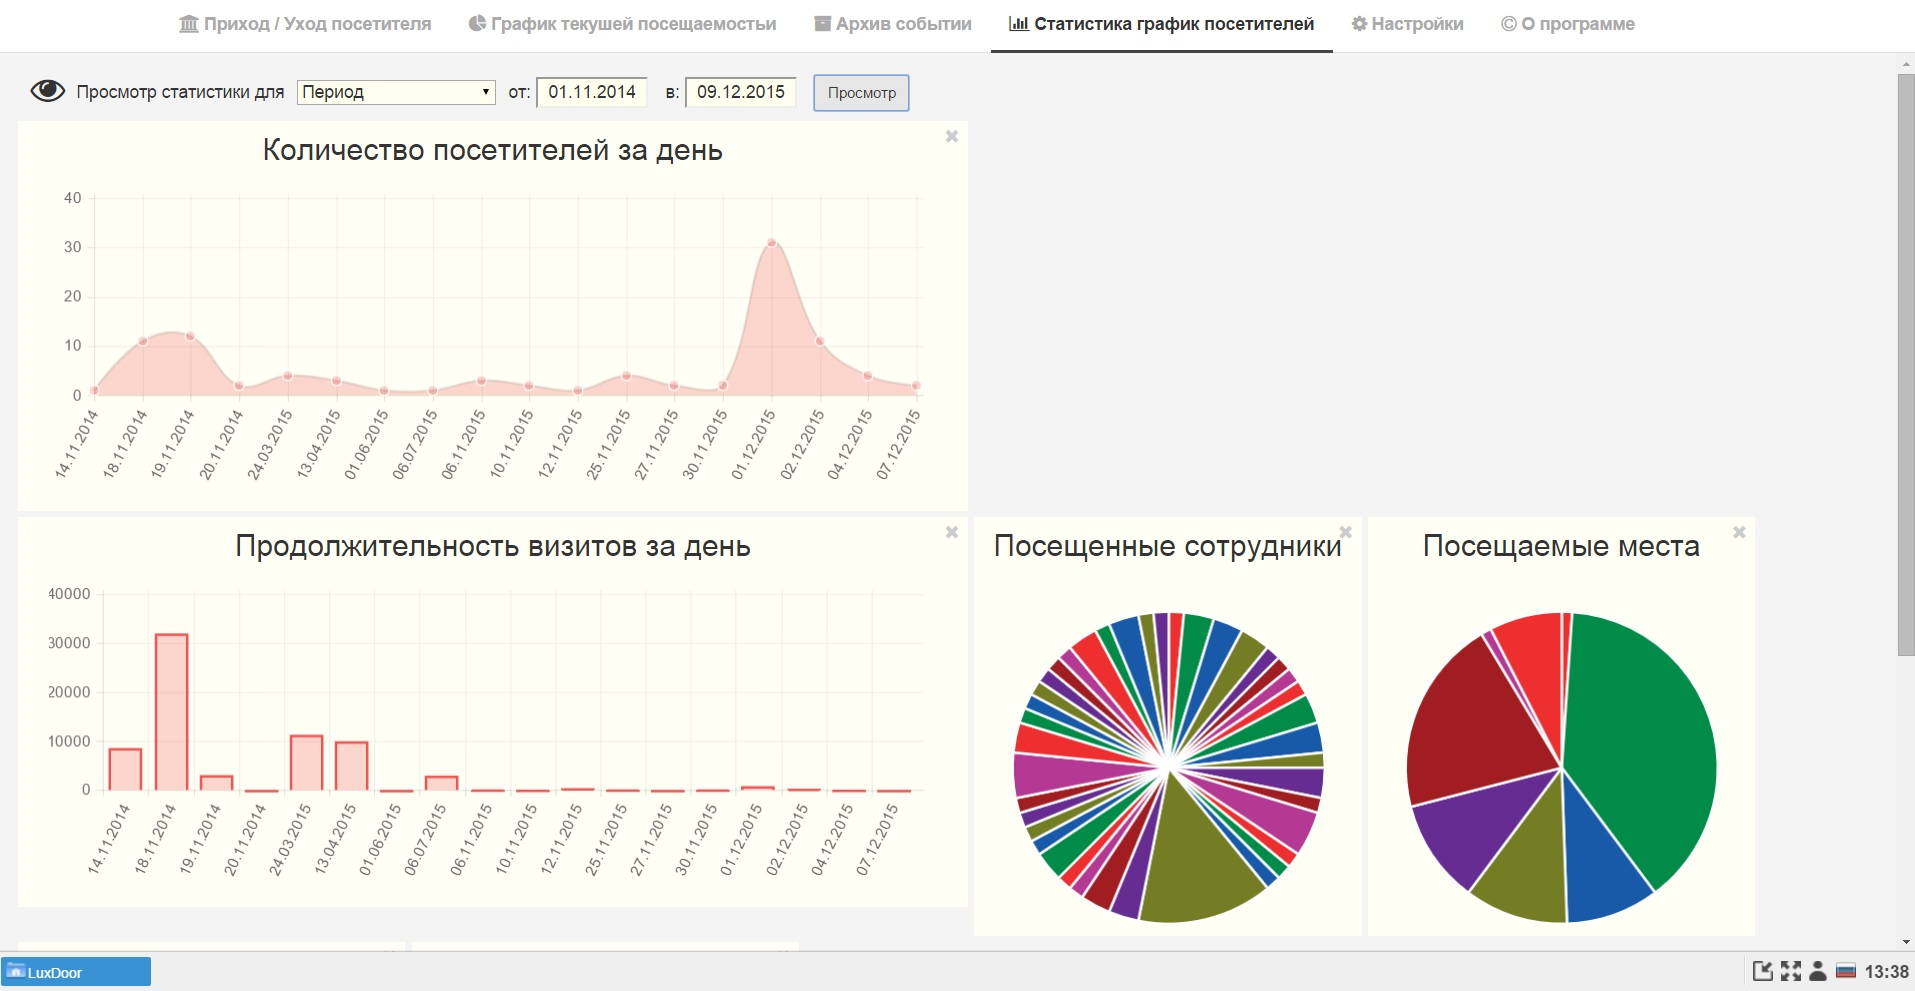Click the peak data point at 01.12.2015
Image resolution: width=1915 pixels, height=991 pixels.
pyautogui.click(x=771, y=242)
